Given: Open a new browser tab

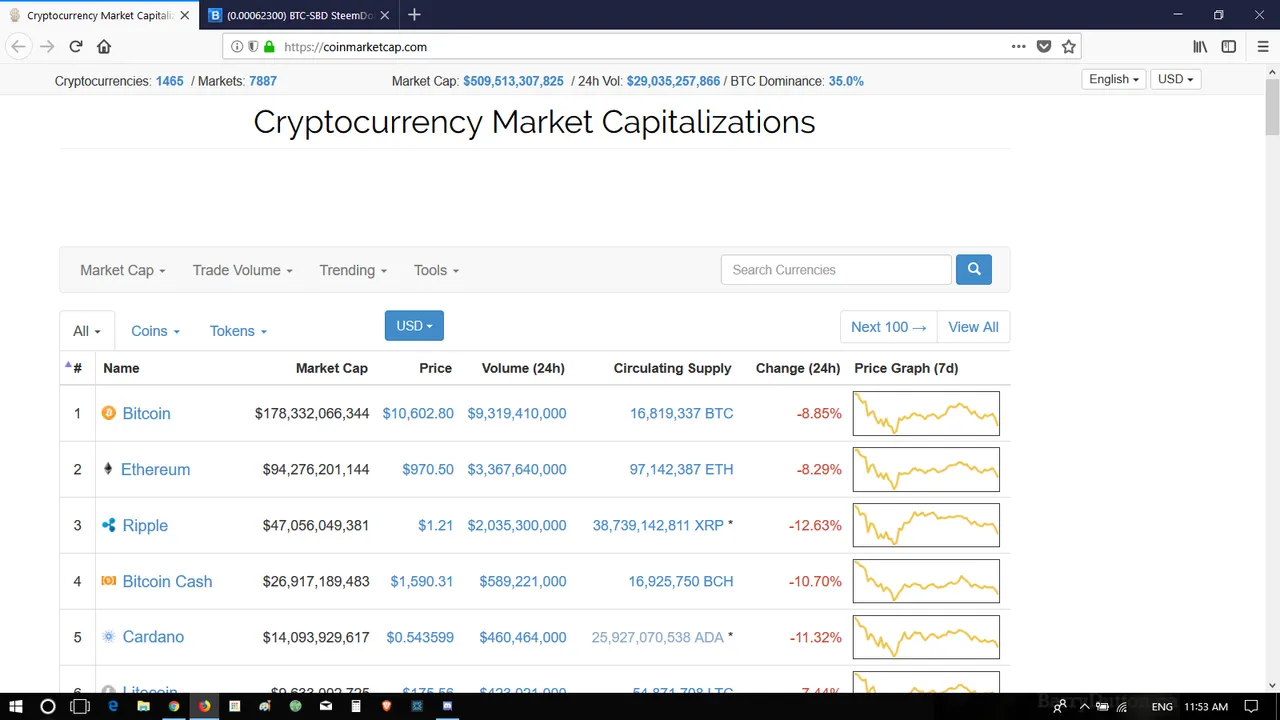Looking at the screenshot, I should click(414, 15).
